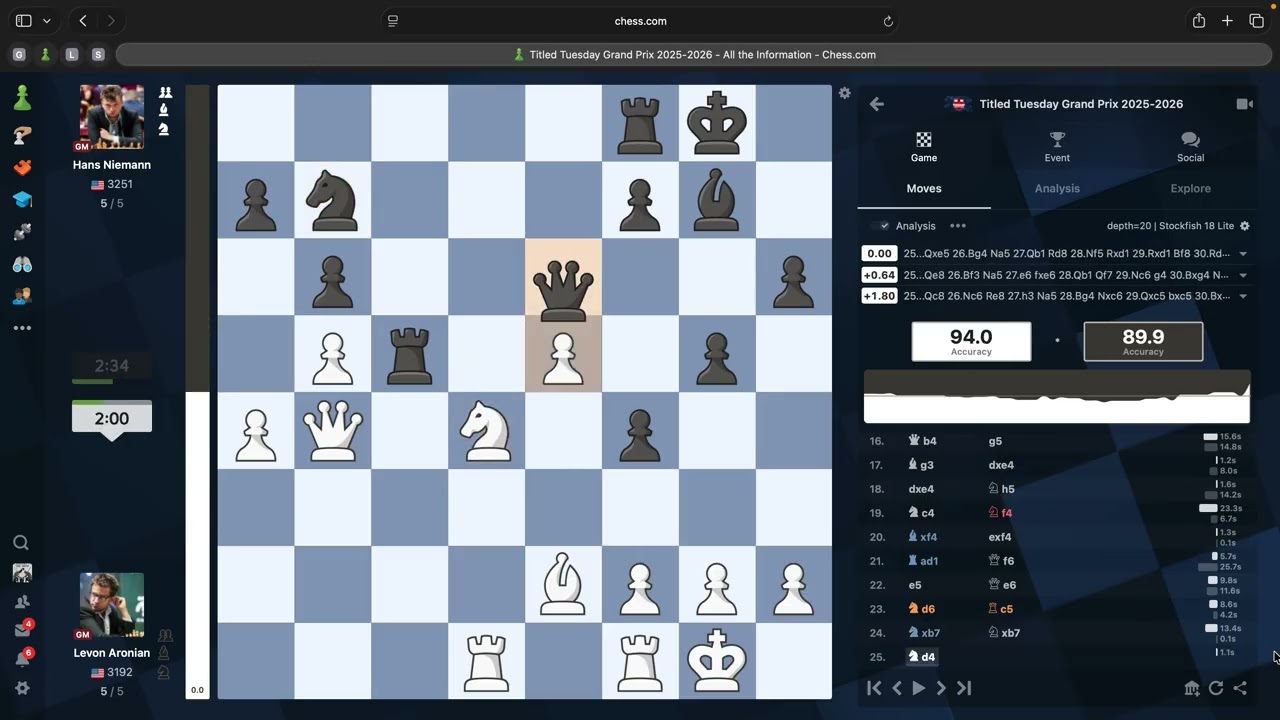Select move 23 black Rc5
Viewport: 1280px width, 720px height.
pos(1000,609)
